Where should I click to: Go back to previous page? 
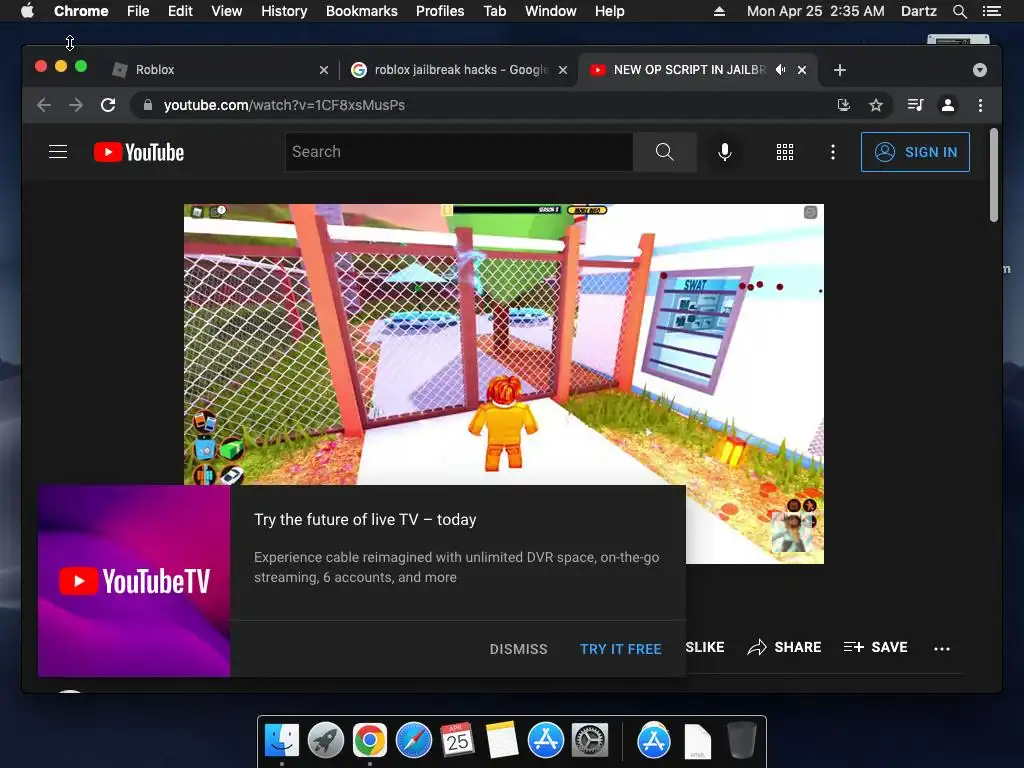44,105
